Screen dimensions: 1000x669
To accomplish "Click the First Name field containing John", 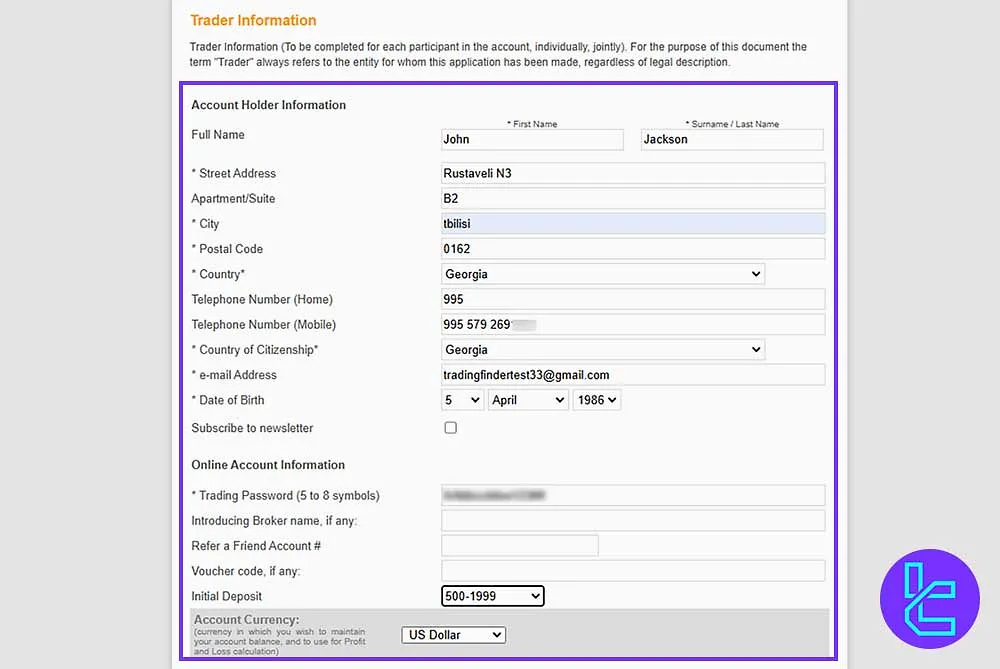I will tap(532, 140).
